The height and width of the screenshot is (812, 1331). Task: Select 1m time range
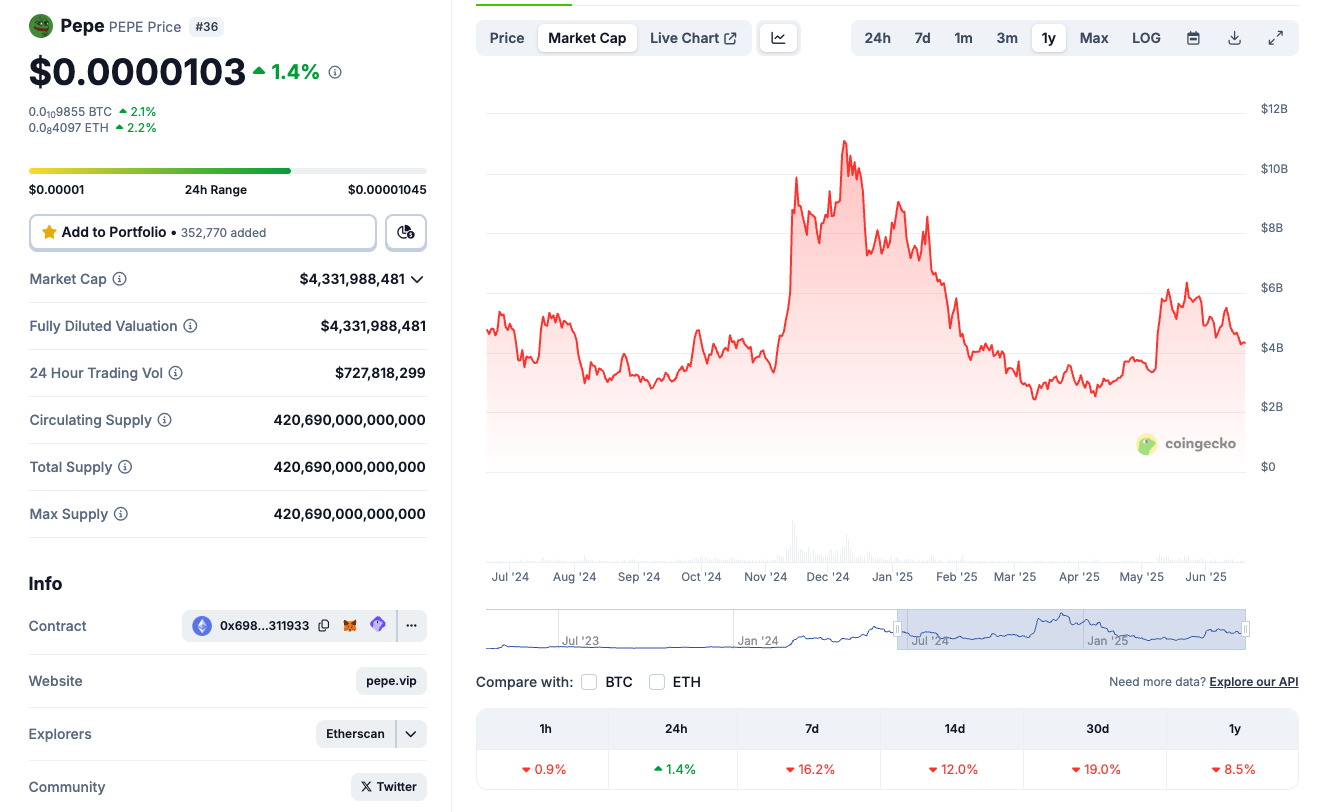pos(963,38)
